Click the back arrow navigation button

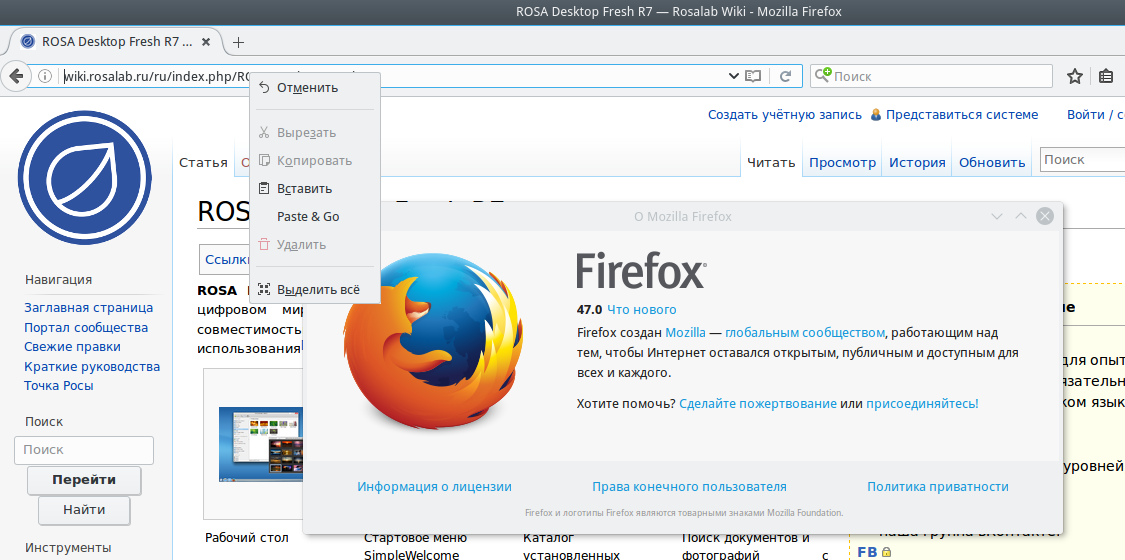pos(17,75)
